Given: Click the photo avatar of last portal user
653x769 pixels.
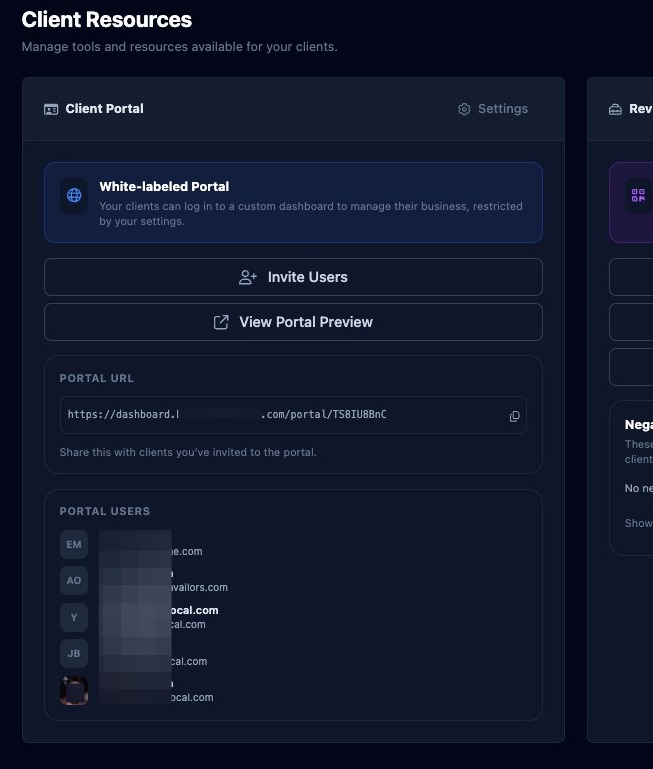Looking at the screenshot, I should [x=74, y=691].
